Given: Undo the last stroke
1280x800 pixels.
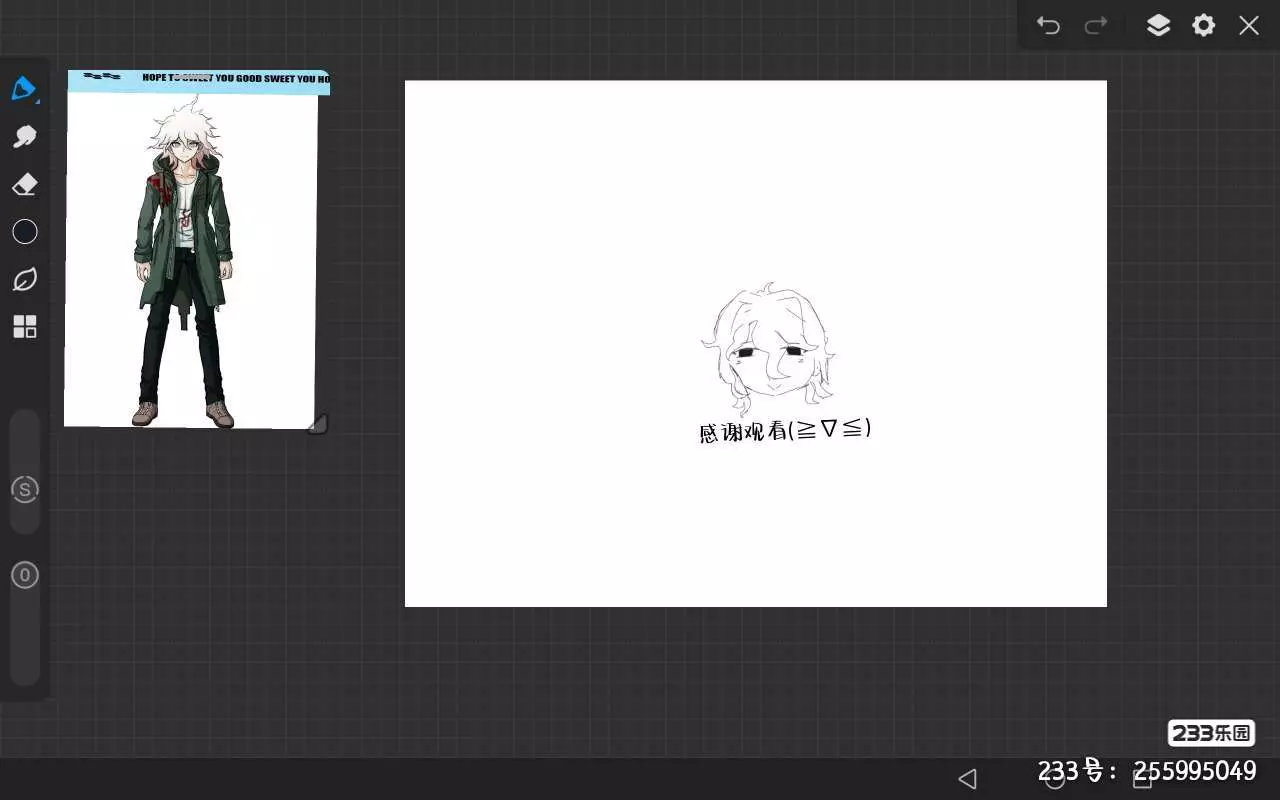Looking at the screenshot, I should click(x=1048, y=25).
